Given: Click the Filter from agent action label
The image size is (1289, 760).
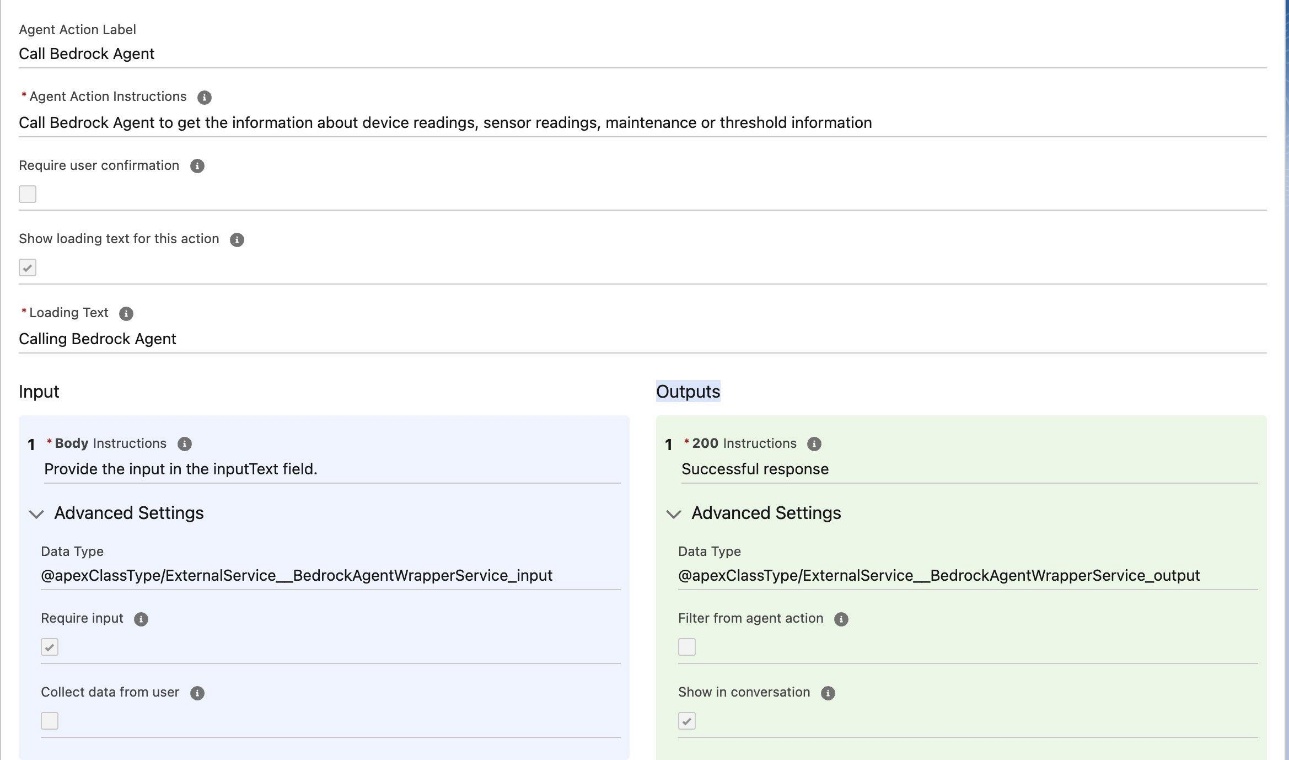Looking at the screenshot, I should tap(751, 618).
